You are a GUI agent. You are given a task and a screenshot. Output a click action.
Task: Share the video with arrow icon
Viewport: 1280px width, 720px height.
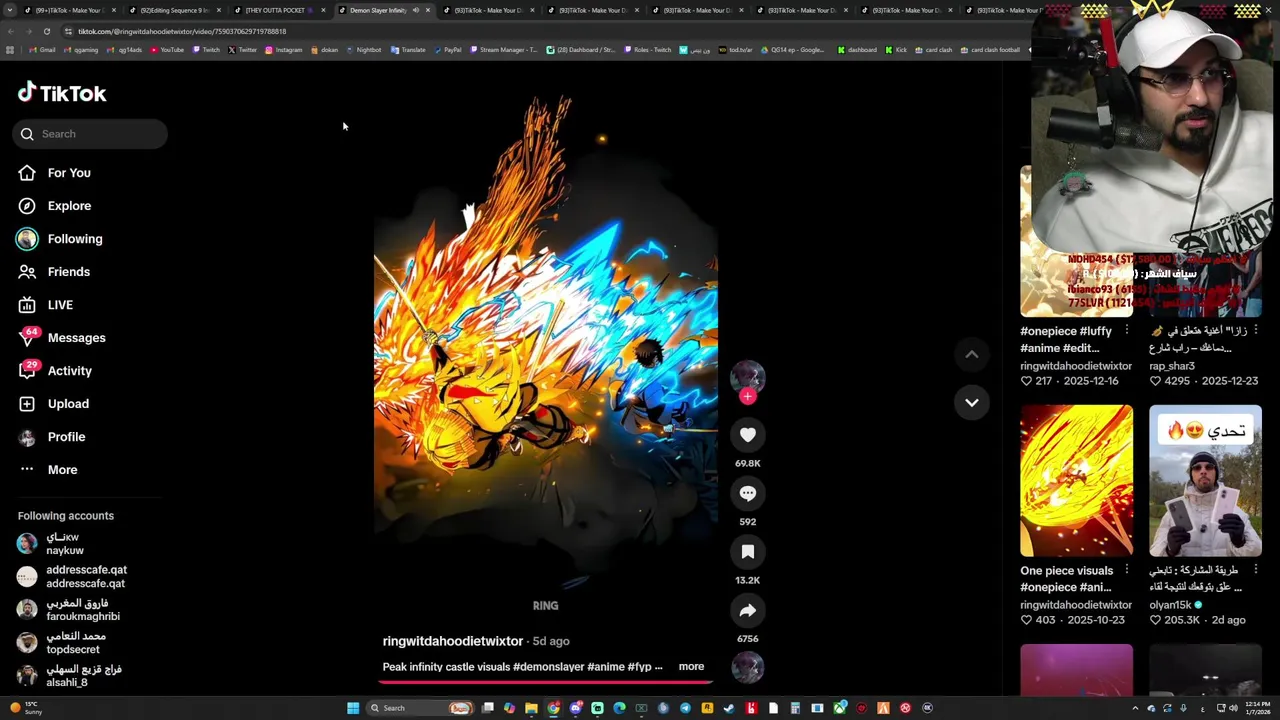[x=747, y=610]
